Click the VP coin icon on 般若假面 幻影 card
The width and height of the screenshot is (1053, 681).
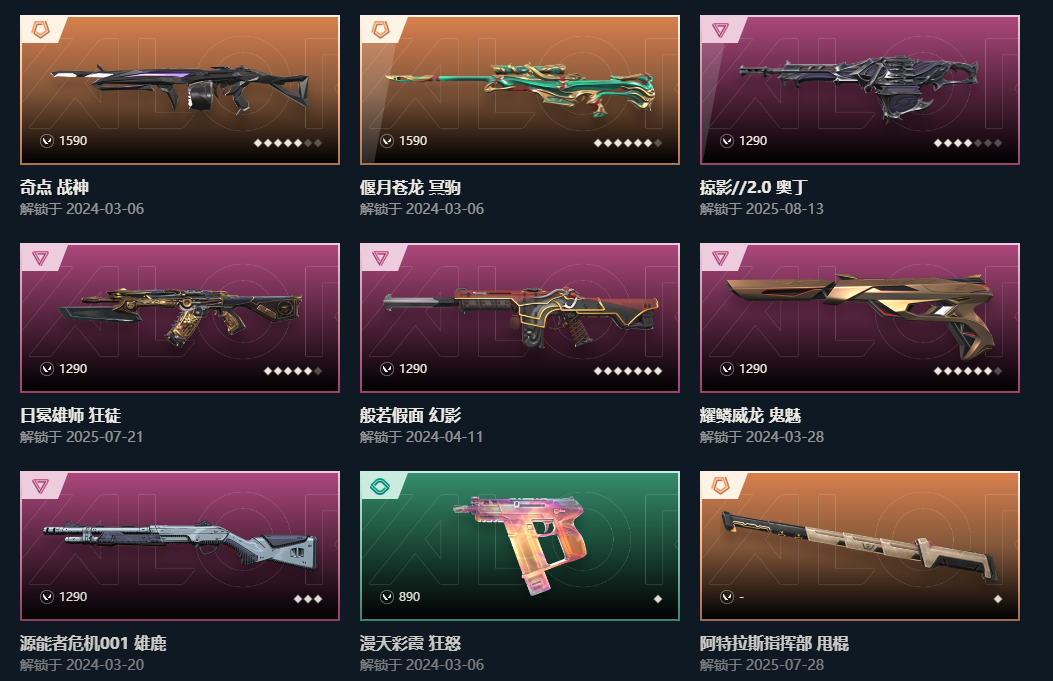[387, 368]
